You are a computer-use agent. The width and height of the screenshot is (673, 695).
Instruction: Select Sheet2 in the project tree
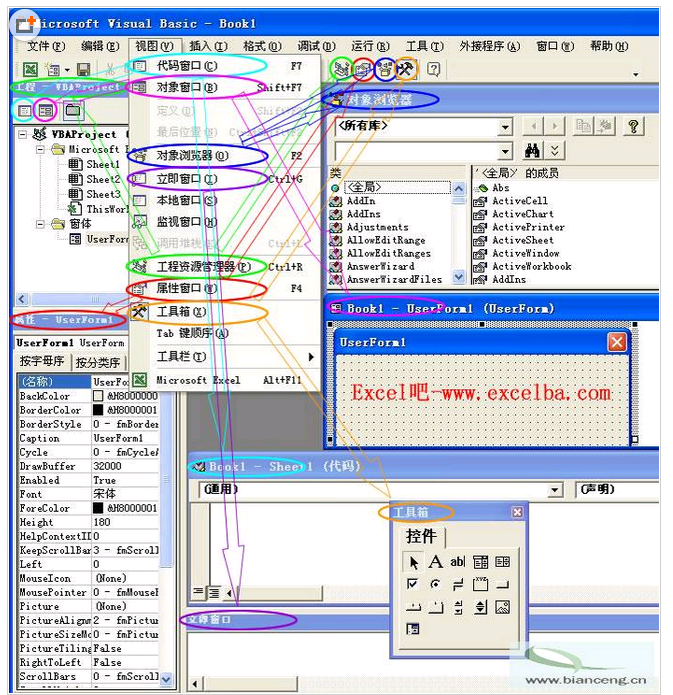pyautogui.click(x=102, y=179)
